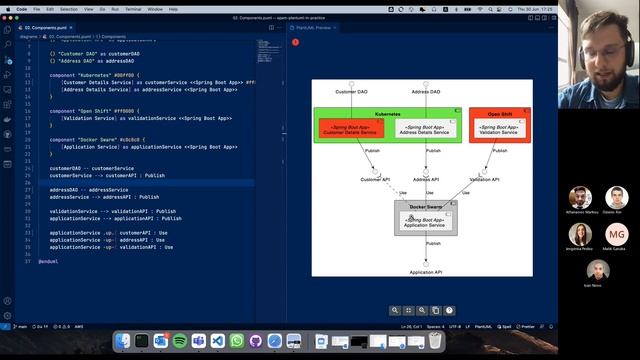Change the UTF-8 encoding in status bar

[455, 327]
